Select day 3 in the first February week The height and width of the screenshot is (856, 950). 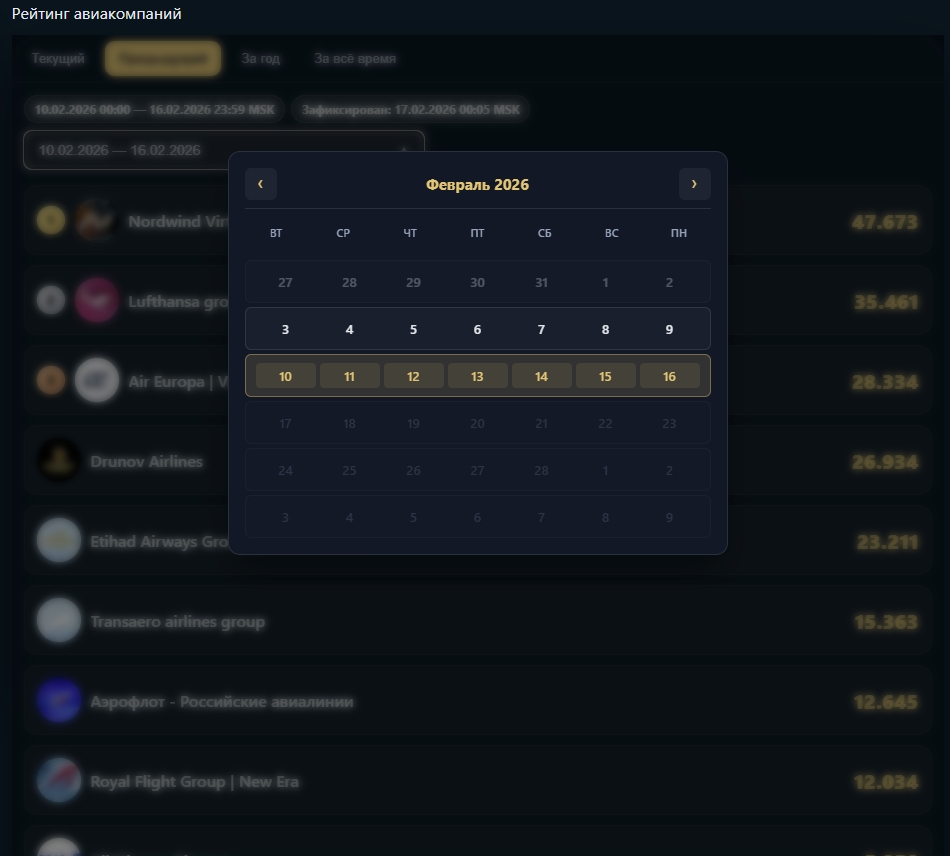[285, 329]
